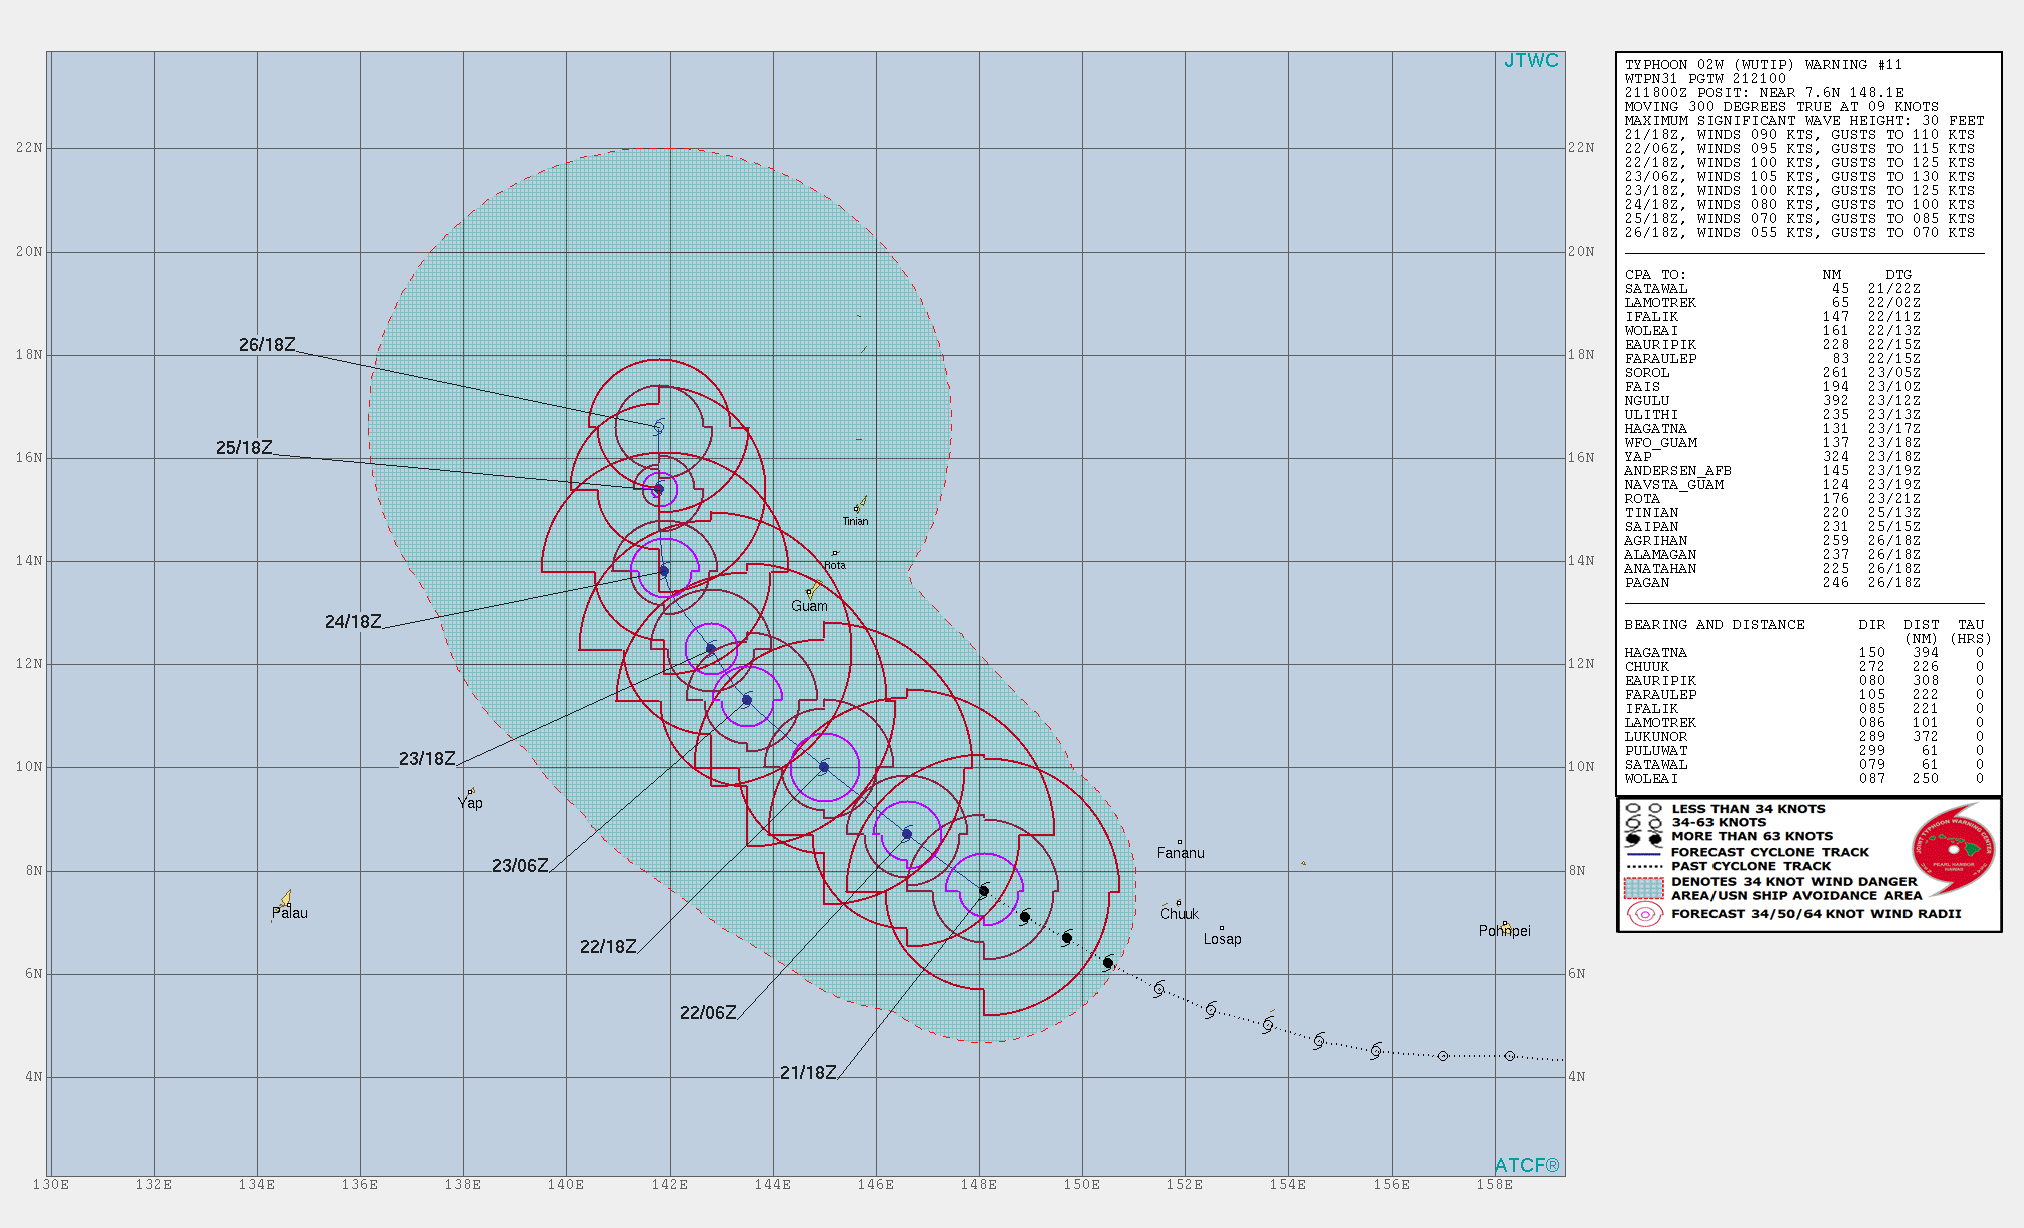
Task: Click the WOLEAI bearing and distance row
Action: [x=1804, y=779]
